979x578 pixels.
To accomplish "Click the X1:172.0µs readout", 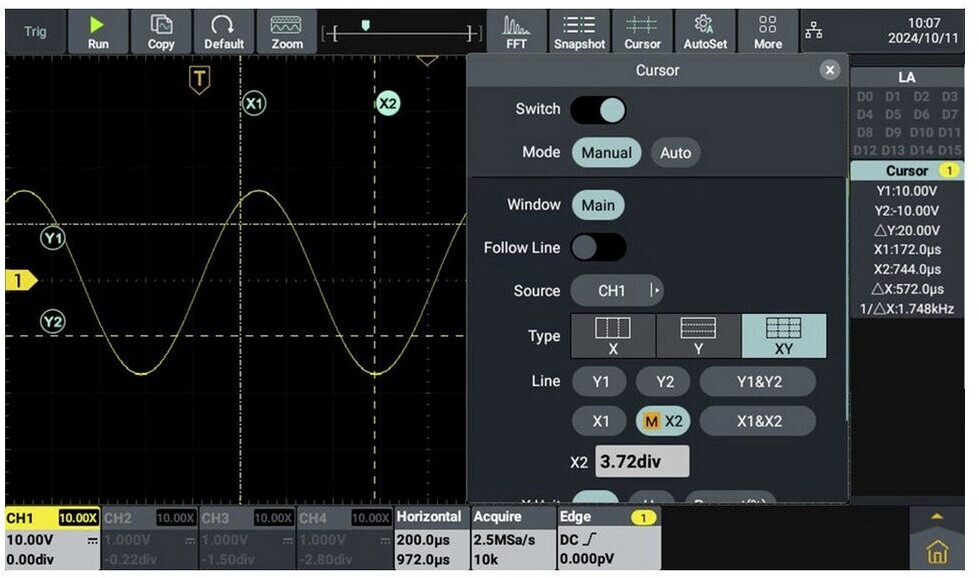I will click(x=907, y=250).
